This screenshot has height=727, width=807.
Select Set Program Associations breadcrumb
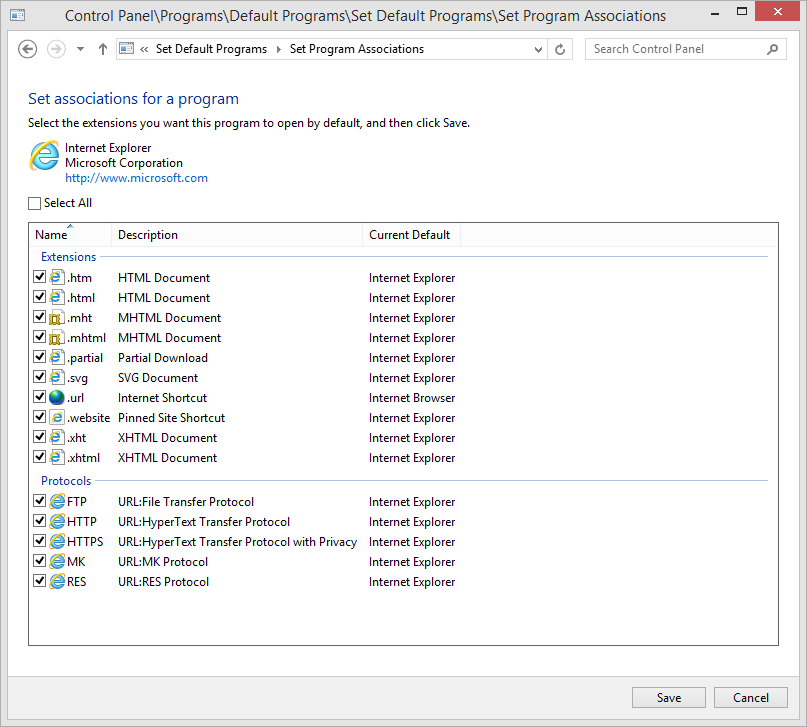(357, 49)
